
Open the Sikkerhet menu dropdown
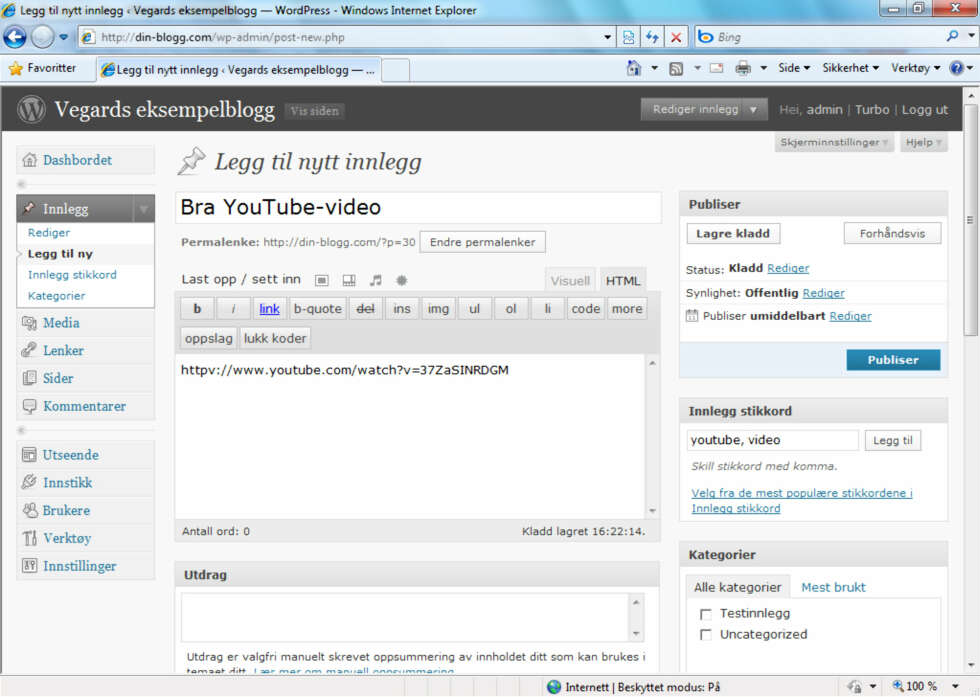click(x=851, y=68)
